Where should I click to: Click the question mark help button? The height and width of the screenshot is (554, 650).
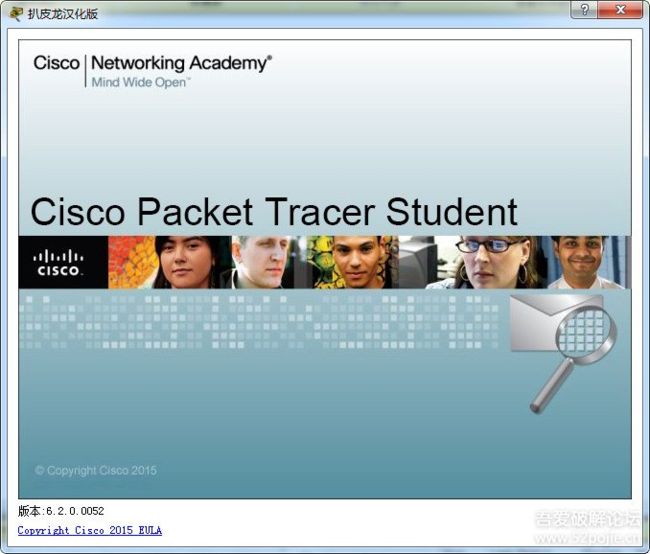coord(584,10)
